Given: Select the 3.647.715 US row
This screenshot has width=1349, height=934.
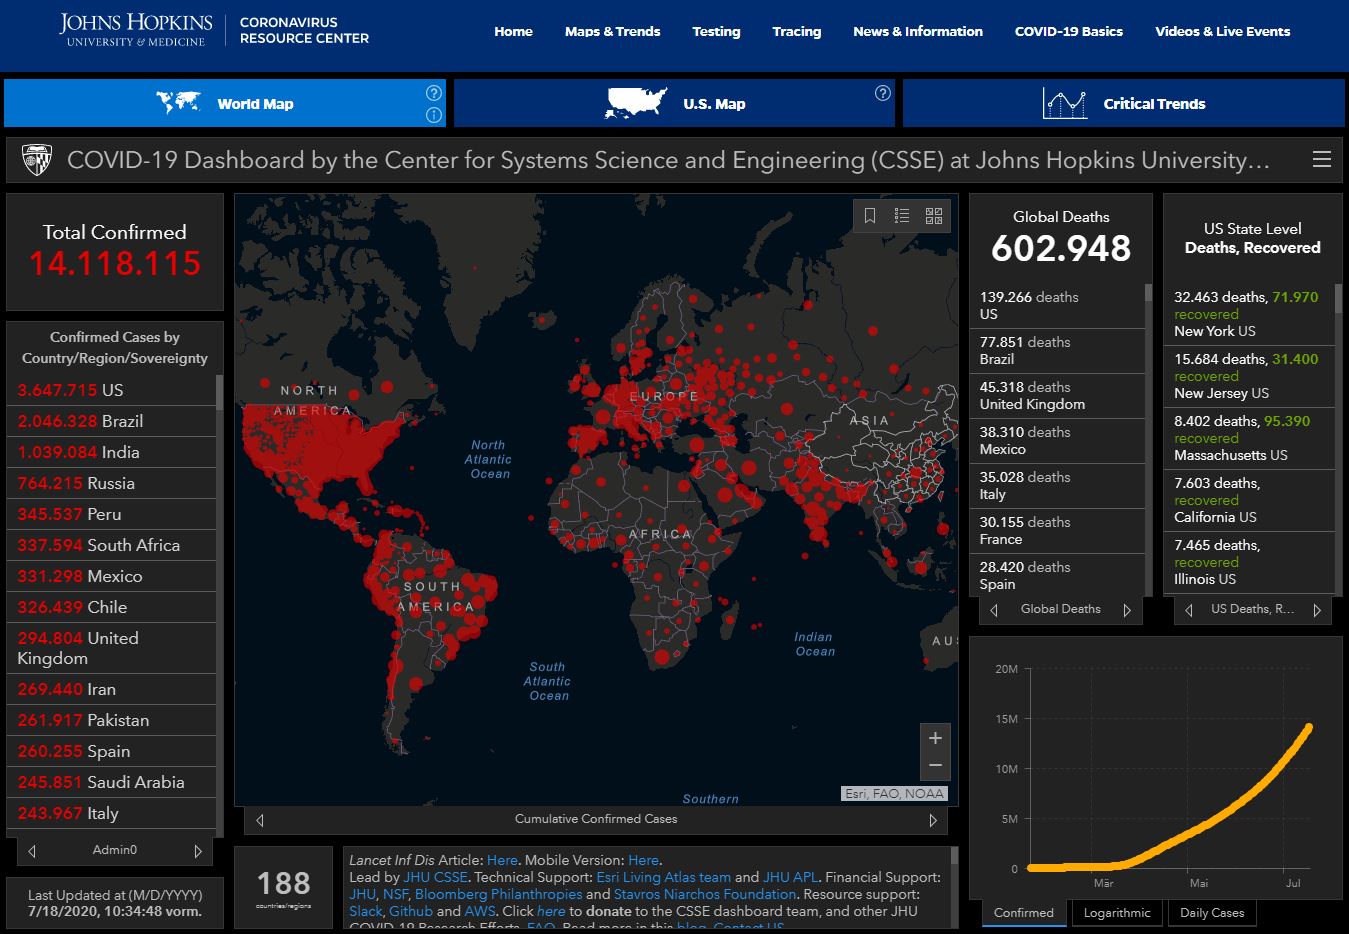Looking at the screenshot, I should pyautogui.click(x=111, y=390).
